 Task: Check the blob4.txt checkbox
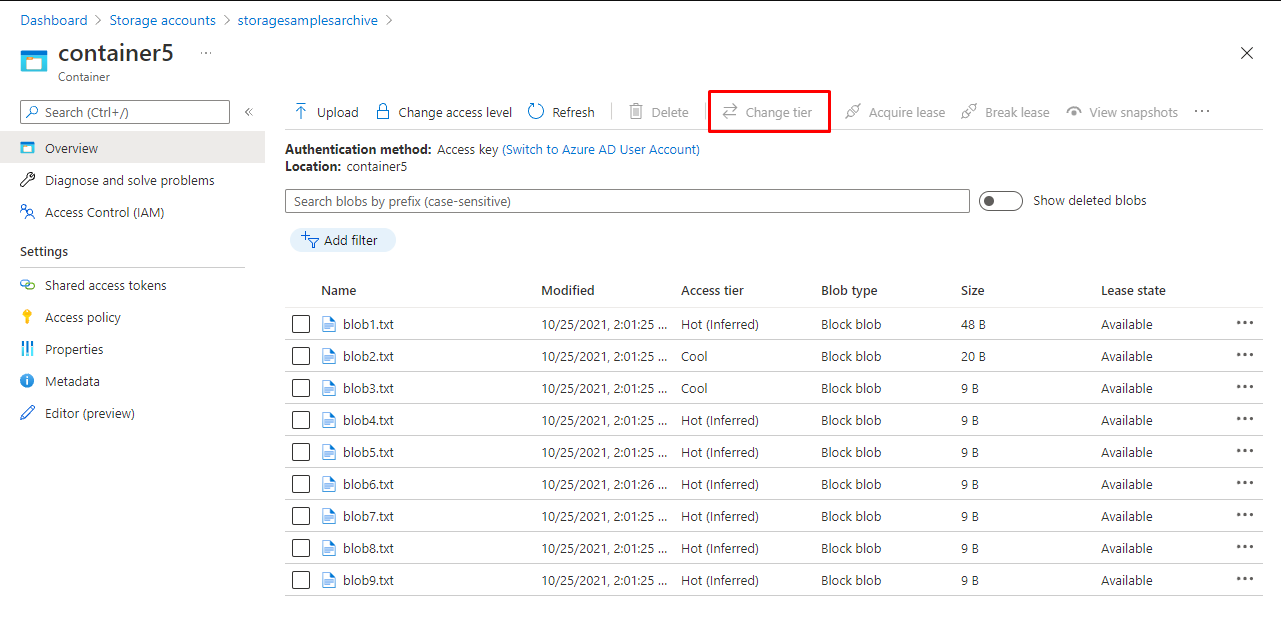coord(301,420)
